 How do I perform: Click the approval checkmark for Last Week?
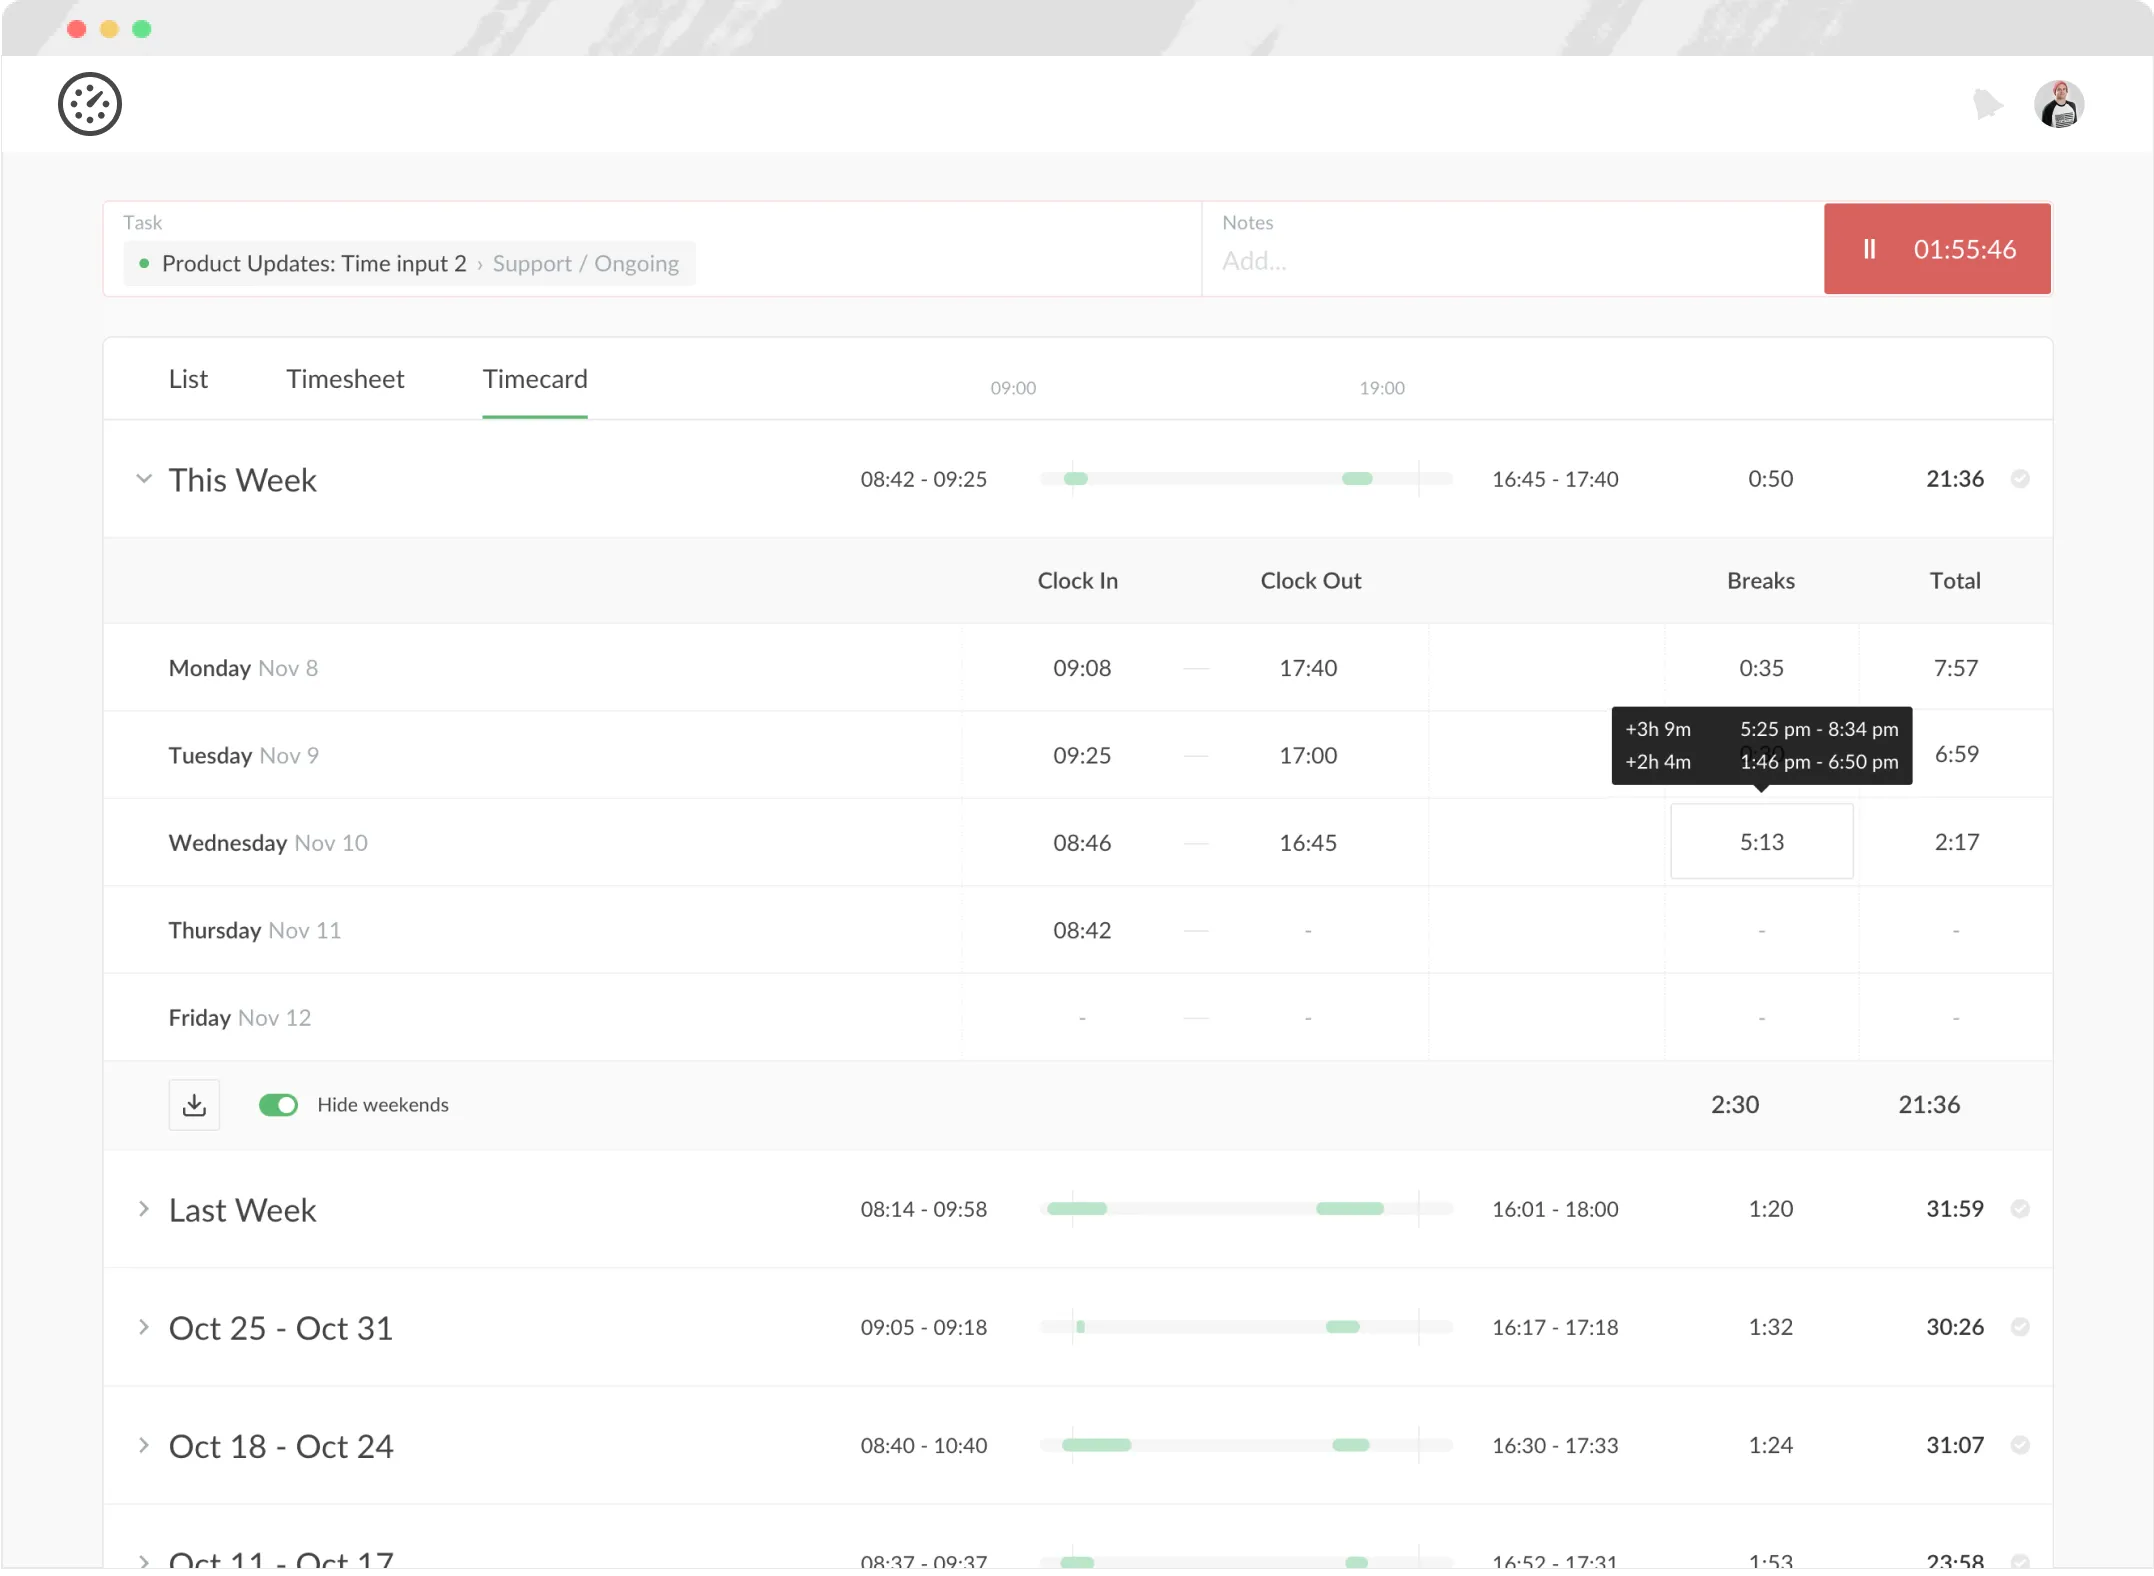pos(2021,1209)
